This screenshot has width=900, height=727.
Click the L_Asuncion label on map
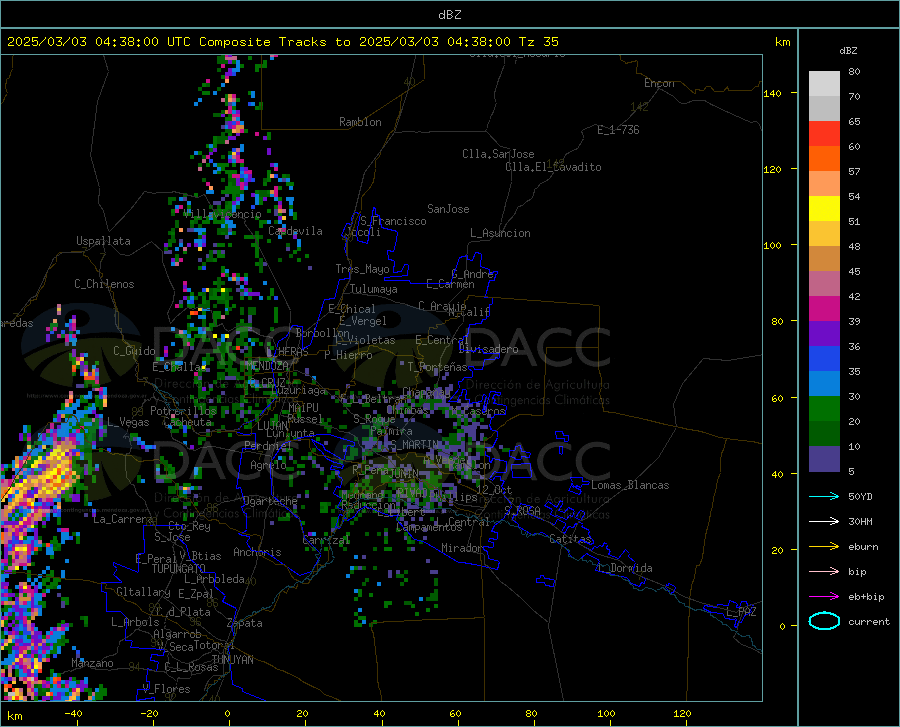pyautogui.click(x=500, y=233)
